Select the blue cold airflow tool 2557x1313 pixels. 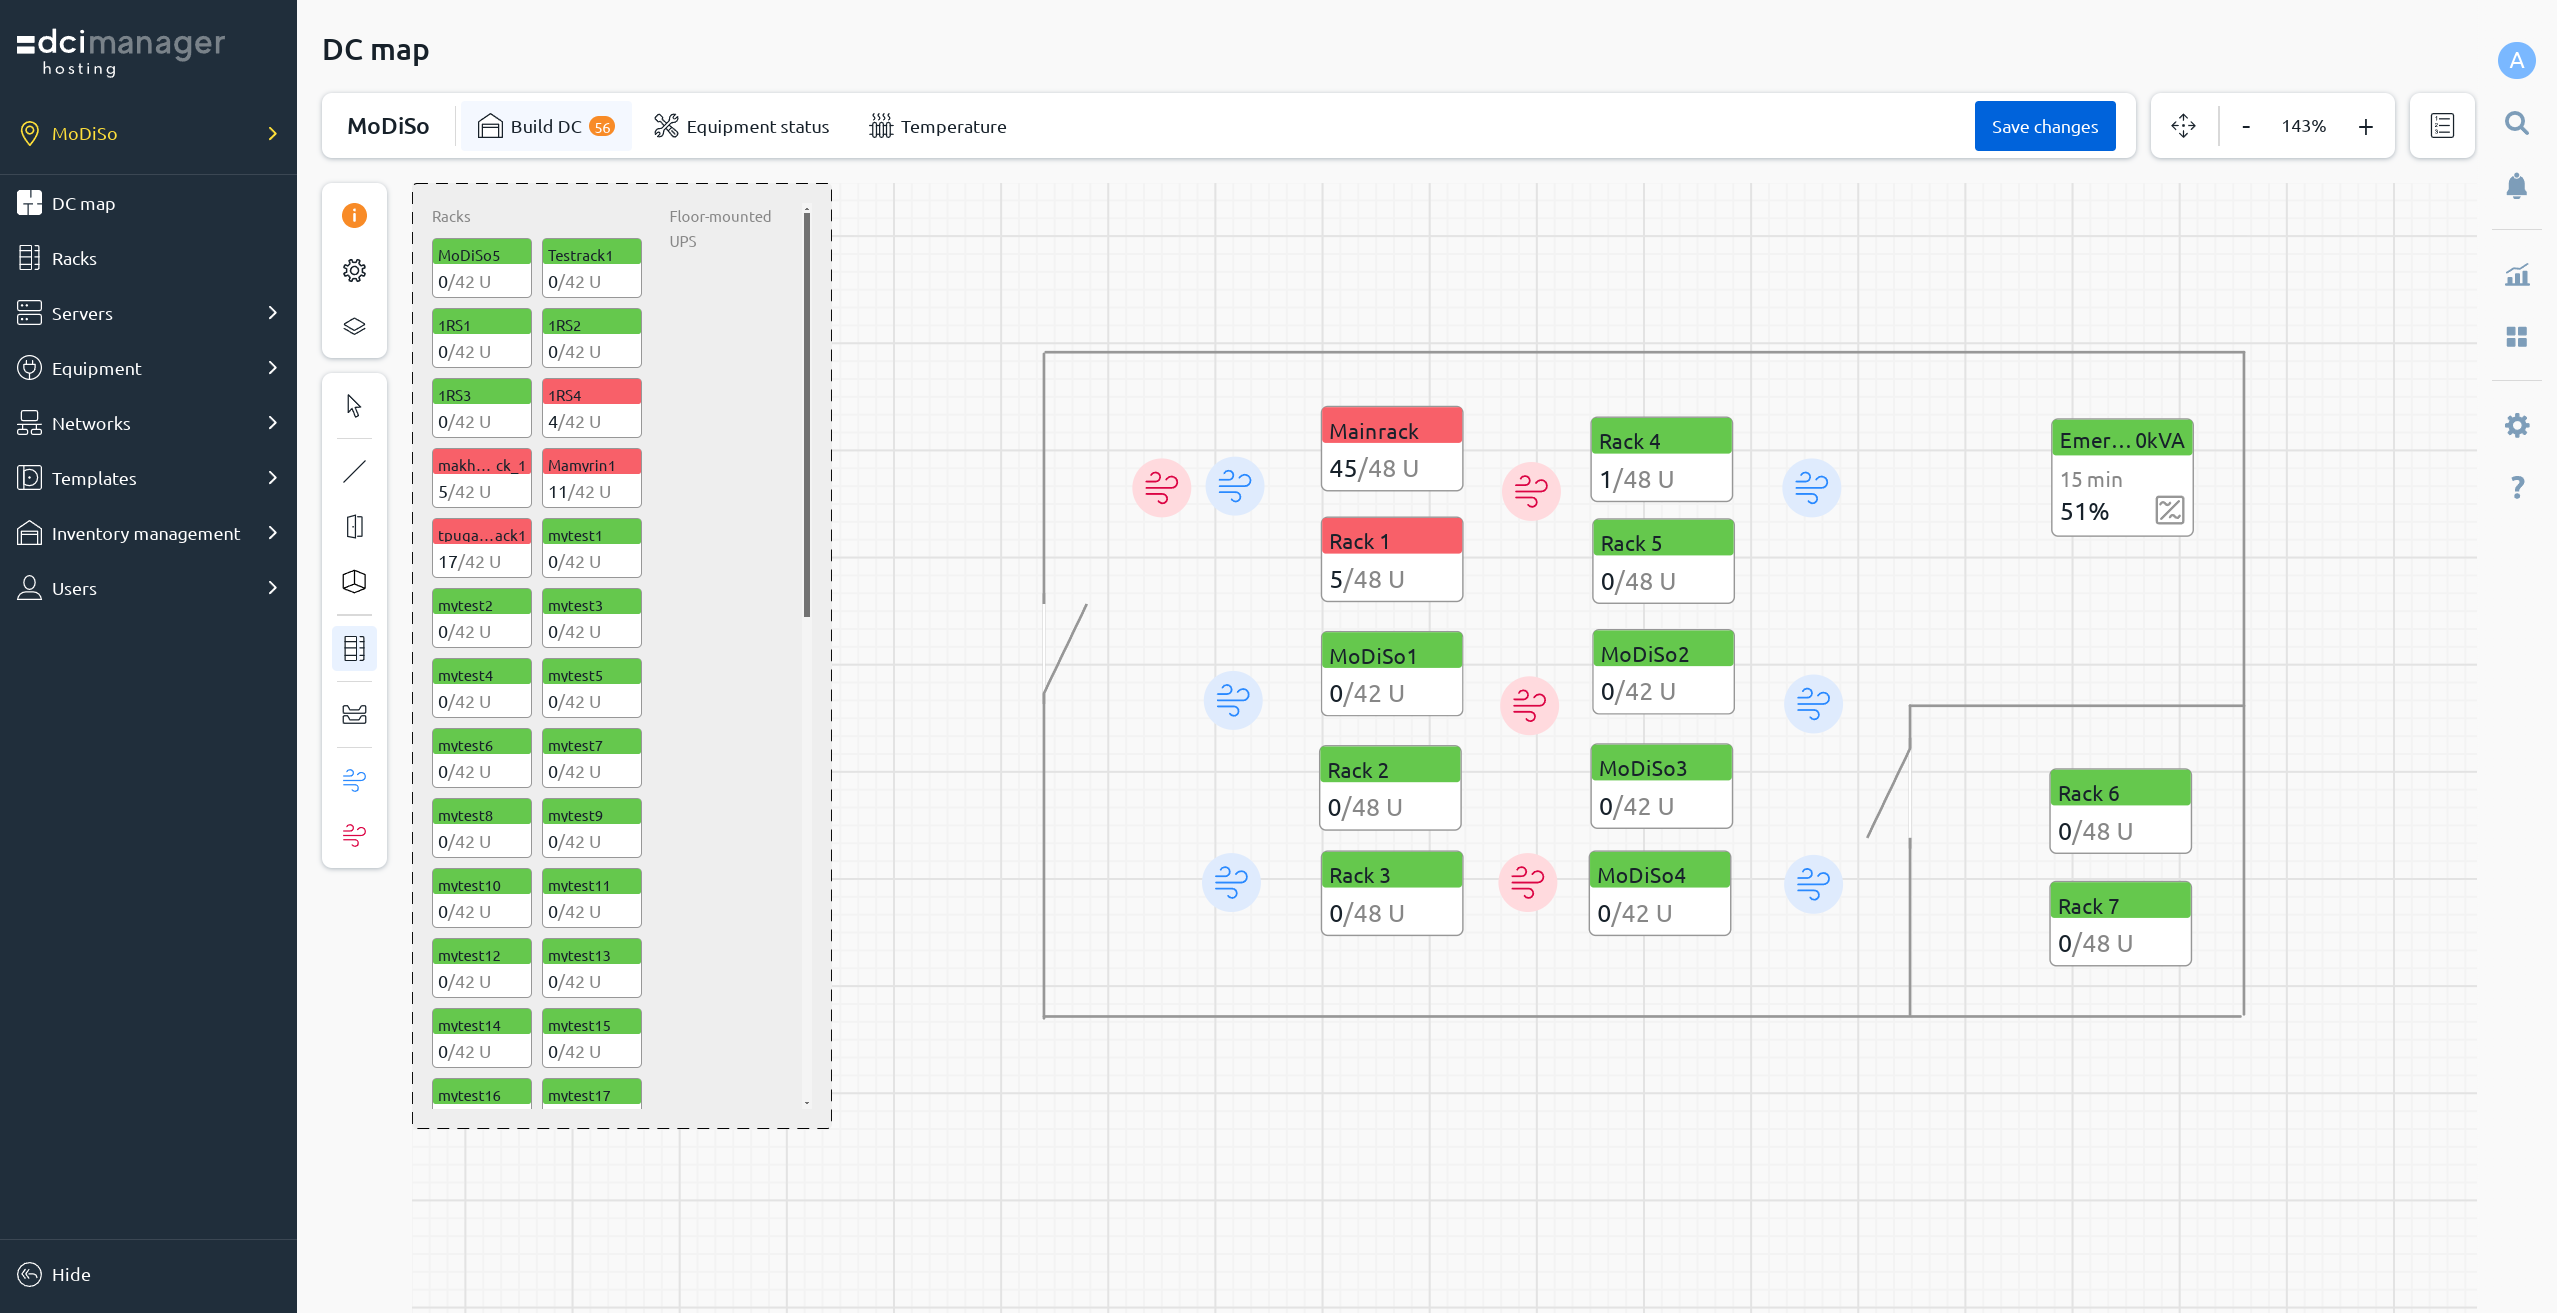coord(354,780)
